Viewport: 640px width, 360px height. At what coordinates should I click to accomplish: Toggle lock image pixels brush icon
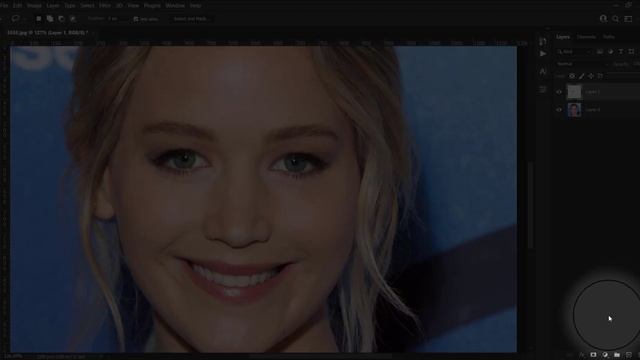point(582,76)
